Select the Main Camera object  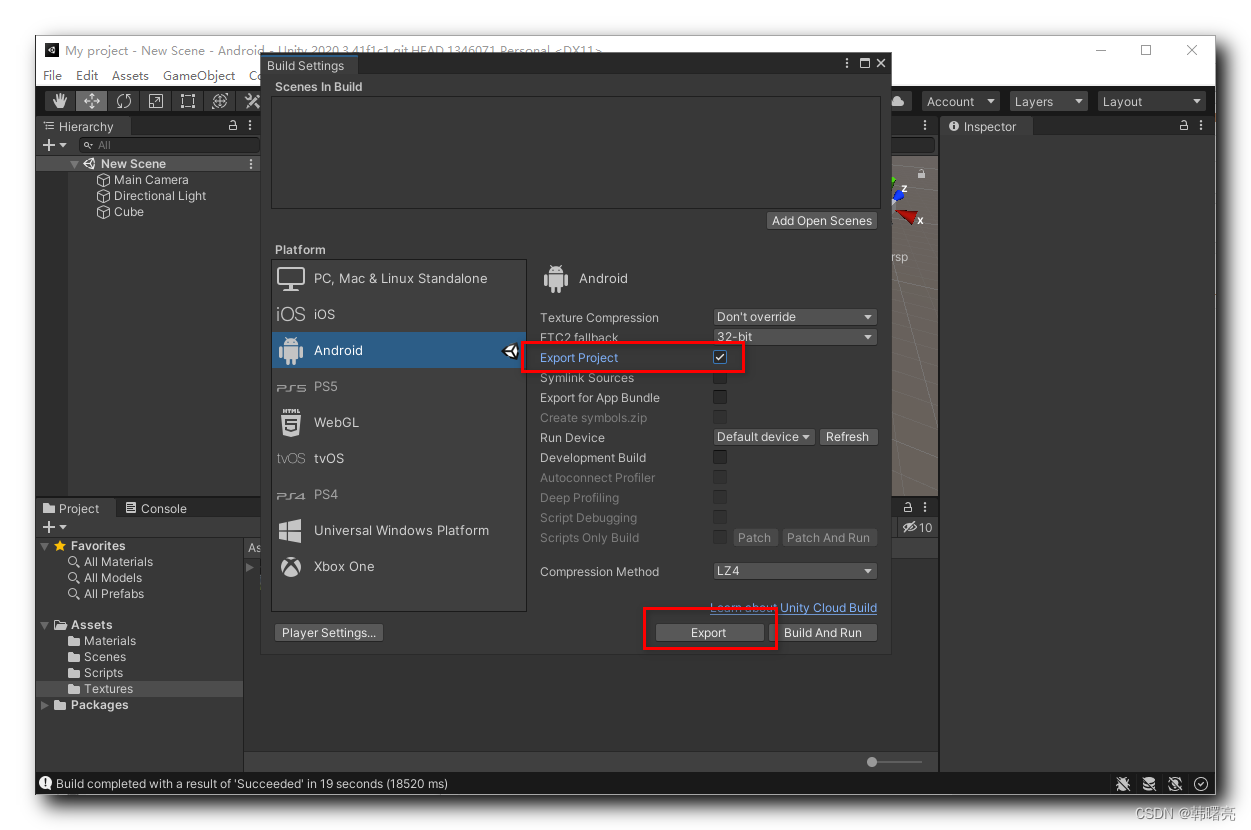pos(149,180)
